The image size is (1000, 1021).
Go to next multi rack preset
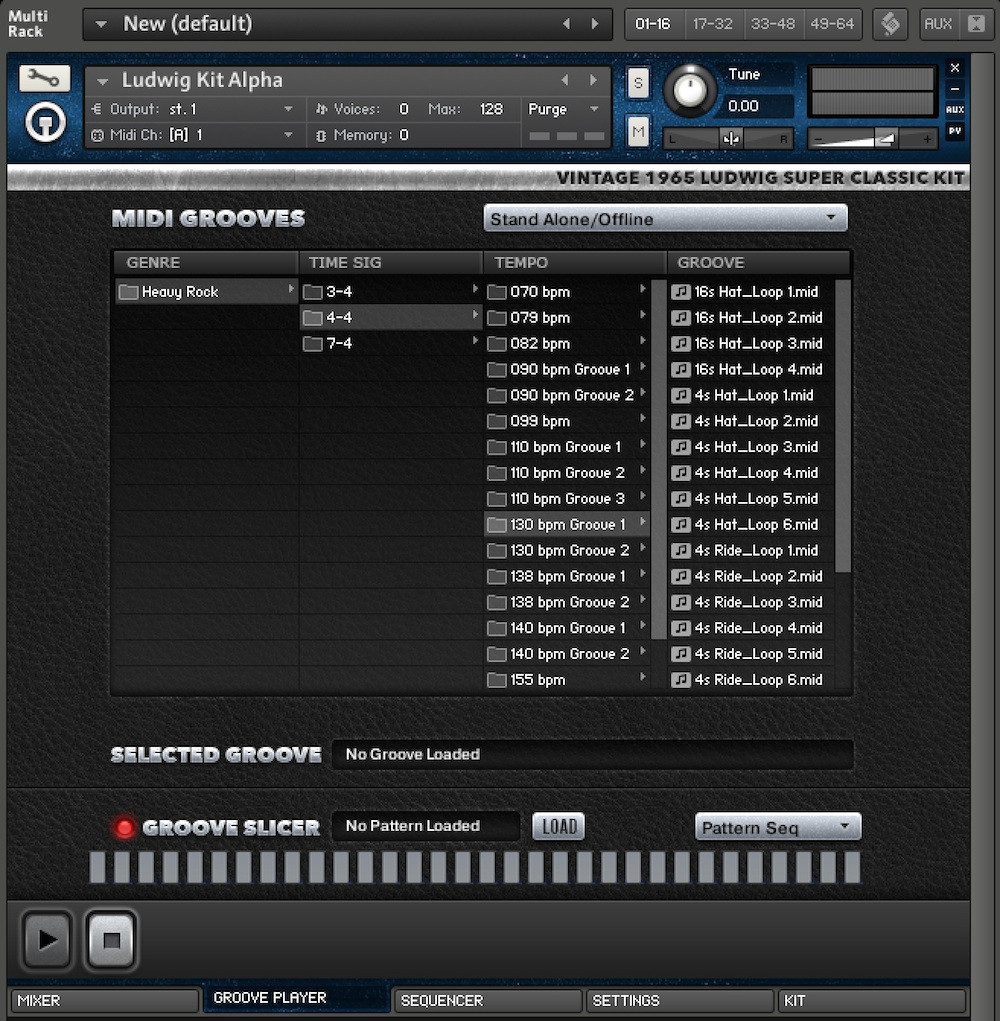pyautogui.click(x=594, y=24)
